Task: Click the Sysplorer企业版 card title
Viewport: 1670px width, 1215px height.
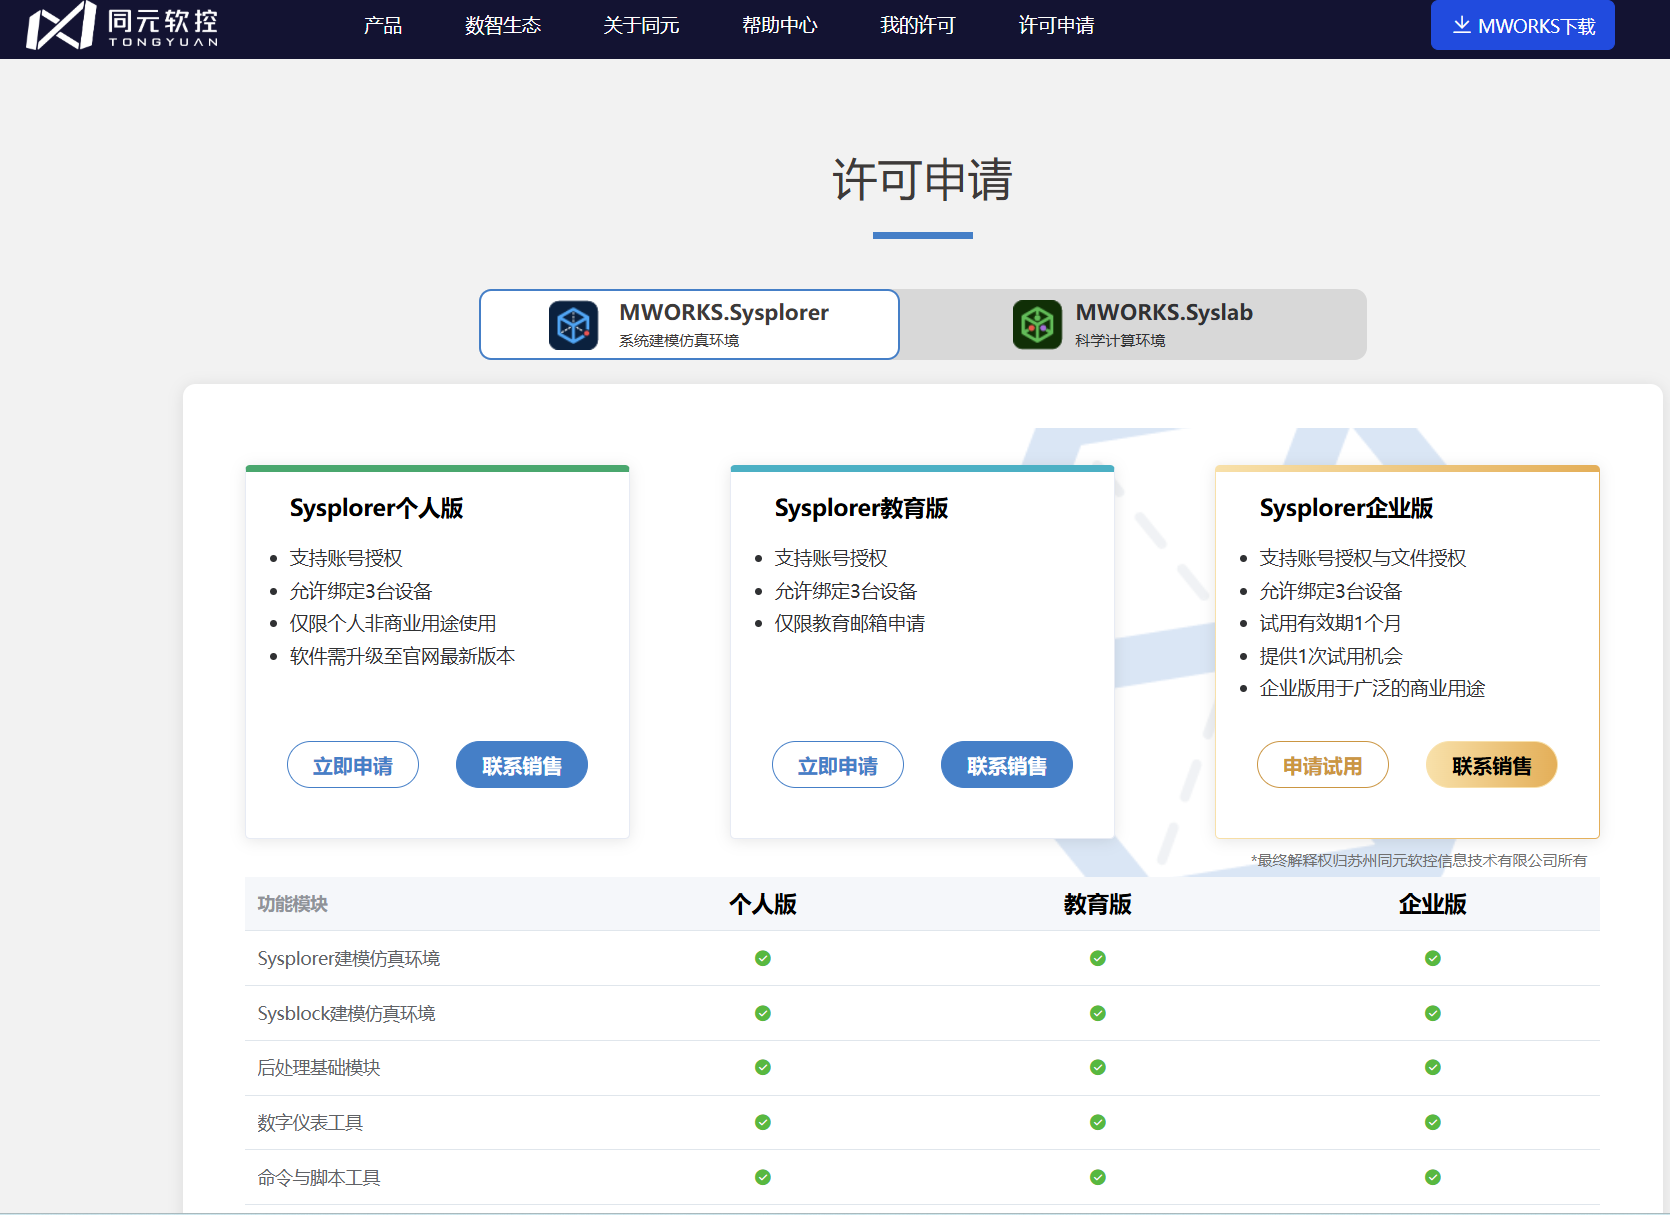Action: pos(1347,508)
